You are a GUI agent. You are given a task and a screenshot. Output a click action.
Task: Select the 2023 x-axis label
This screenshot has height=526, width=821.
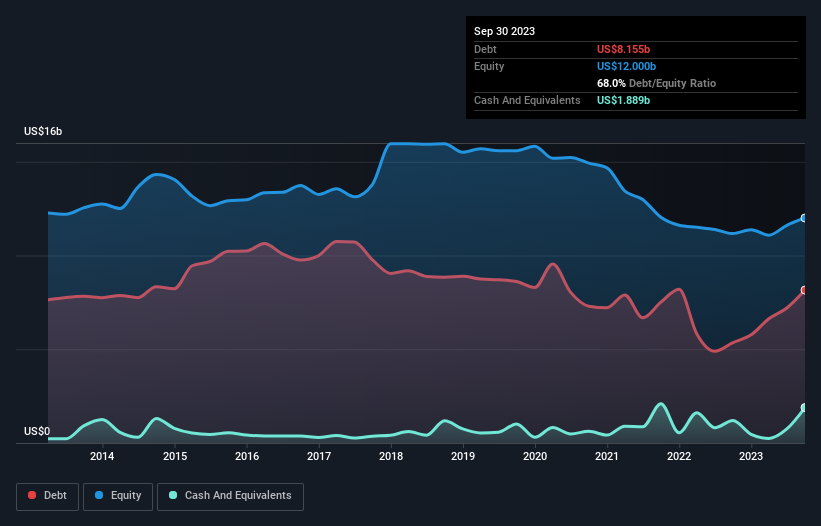click(x=751, y=456)
